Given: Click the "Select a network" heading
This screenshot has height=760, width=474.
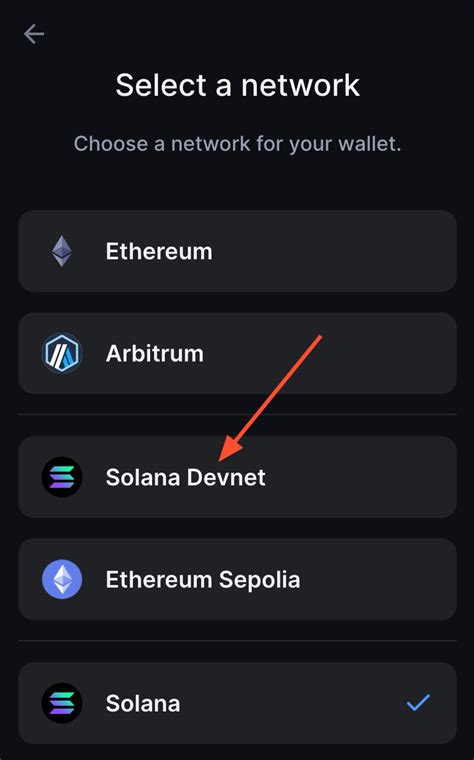Looking at the screenshot, I should [237, 85].
